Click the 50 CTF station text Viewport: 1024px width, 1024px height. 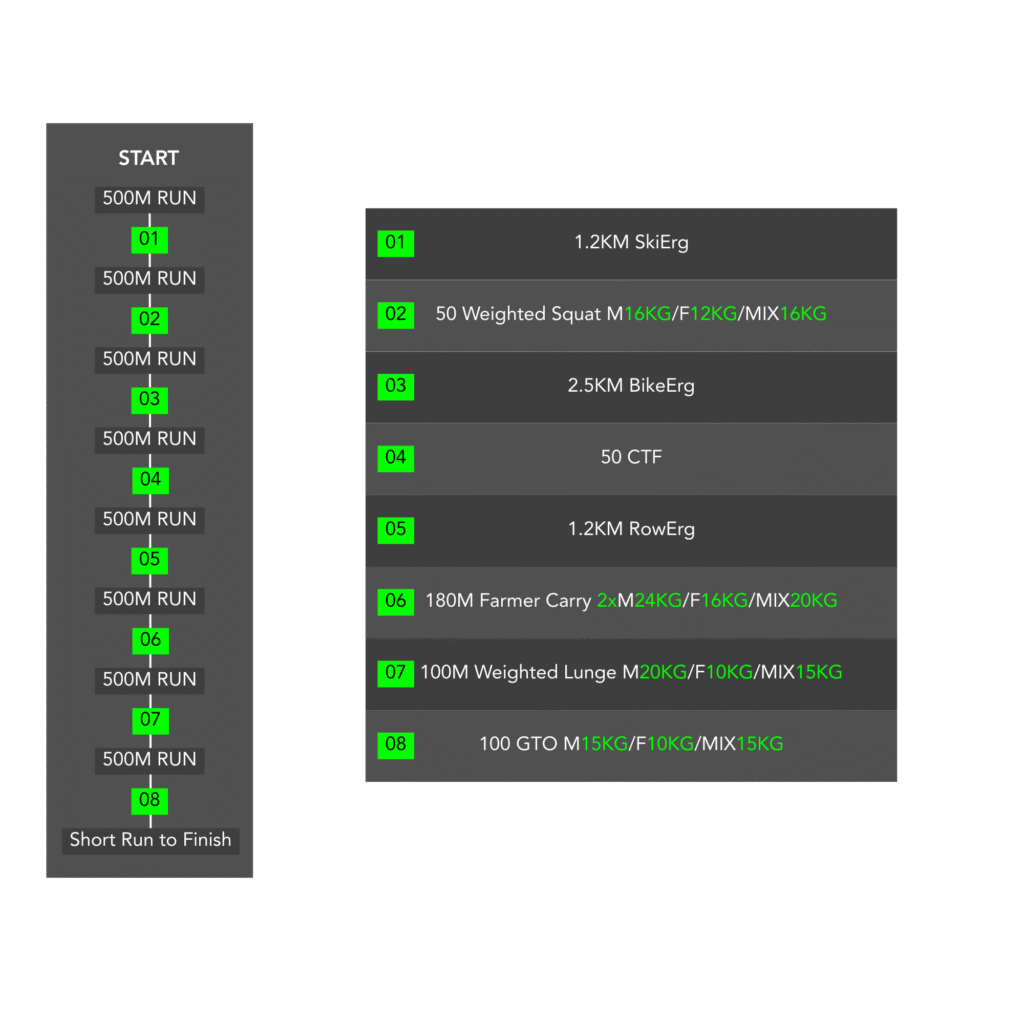click(631, 458)
